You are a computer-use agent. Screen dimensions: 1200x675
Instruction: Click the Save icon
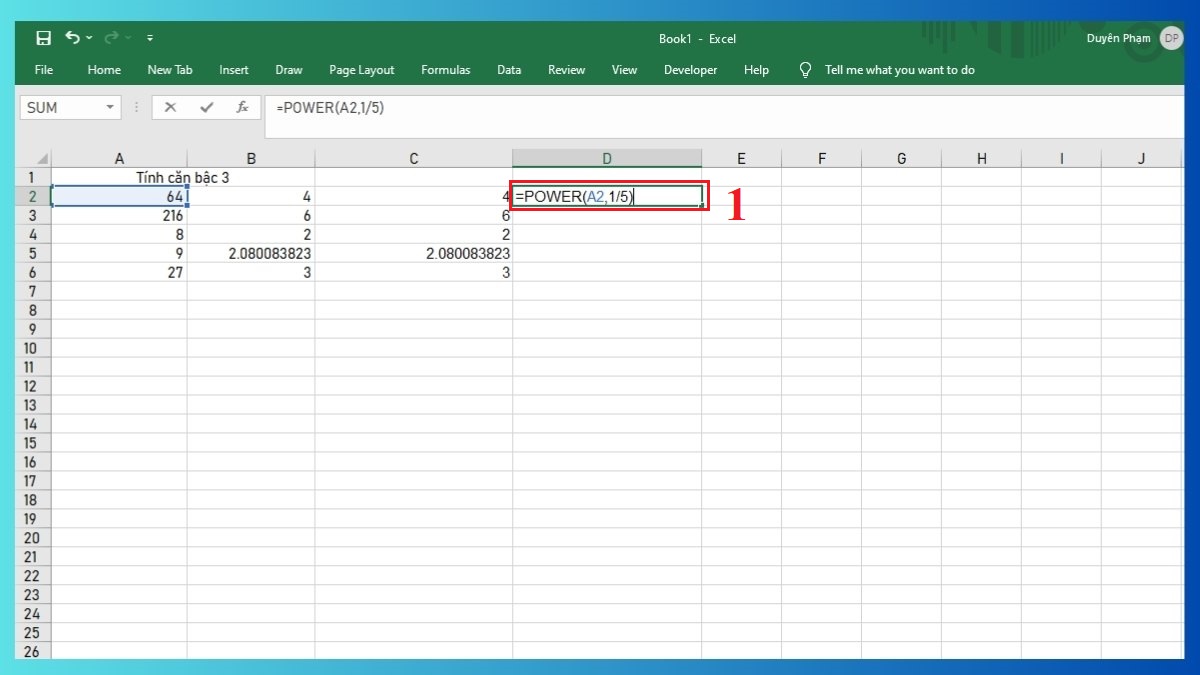pyautogui.click(x=42, y=37)
